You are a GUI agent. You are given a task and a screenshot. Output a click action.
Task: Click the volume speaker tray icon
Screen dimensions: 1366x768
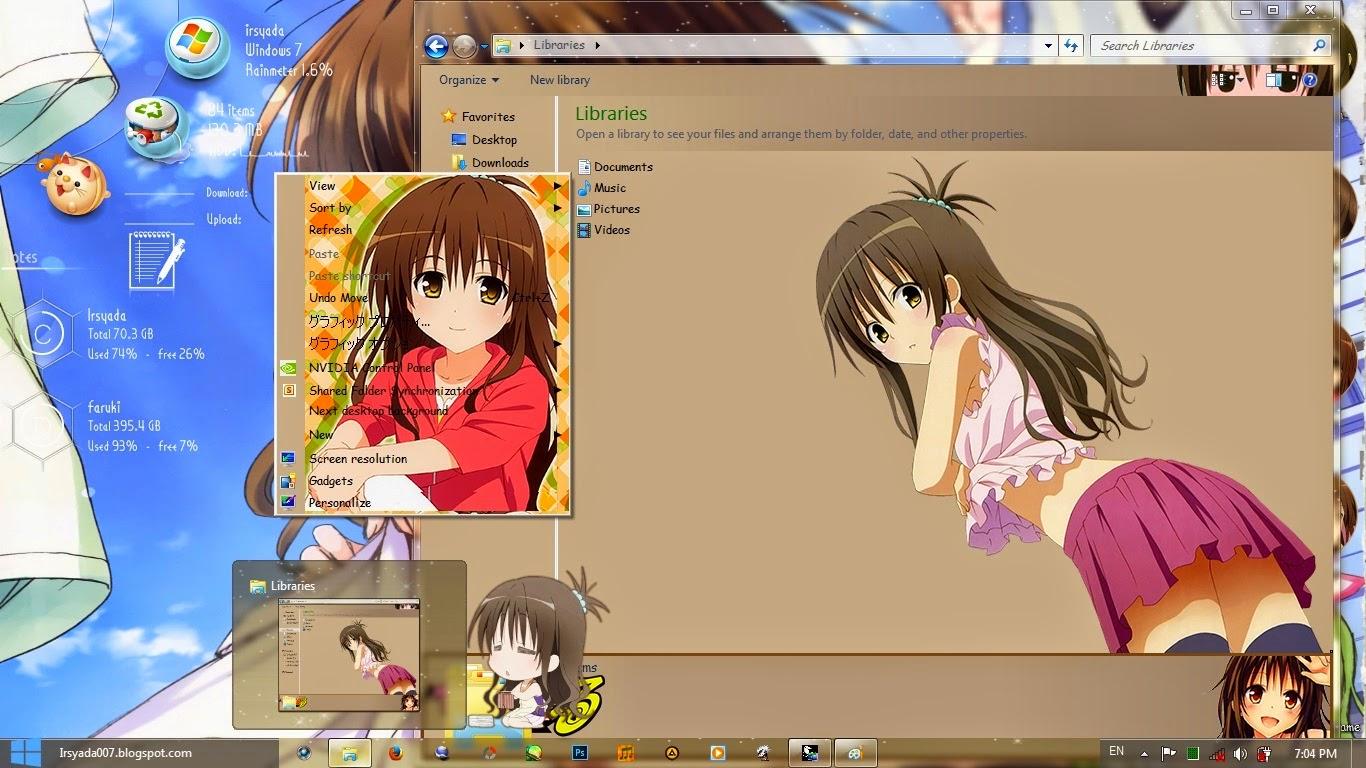1240,754
